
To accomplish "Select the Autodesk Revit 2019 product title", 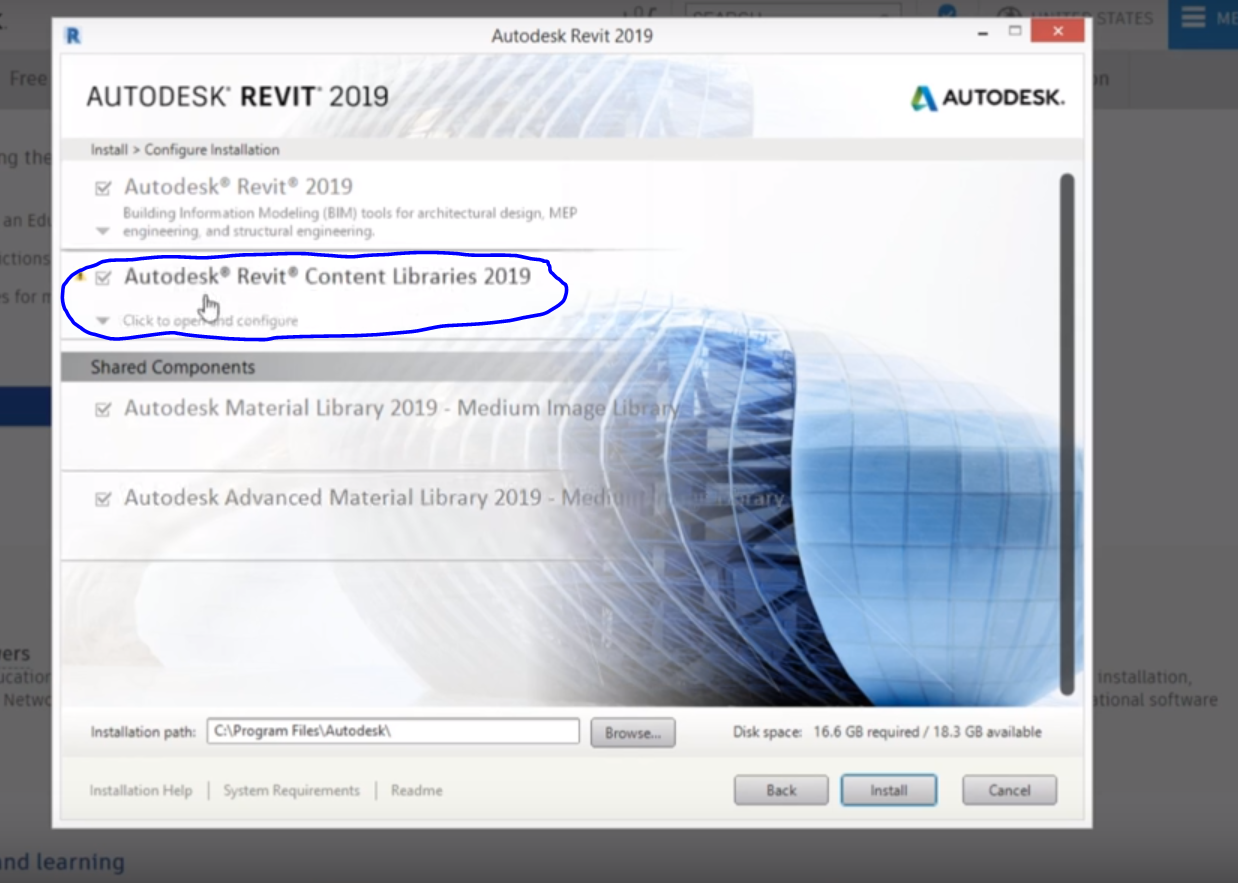I will tap(238, 187).
